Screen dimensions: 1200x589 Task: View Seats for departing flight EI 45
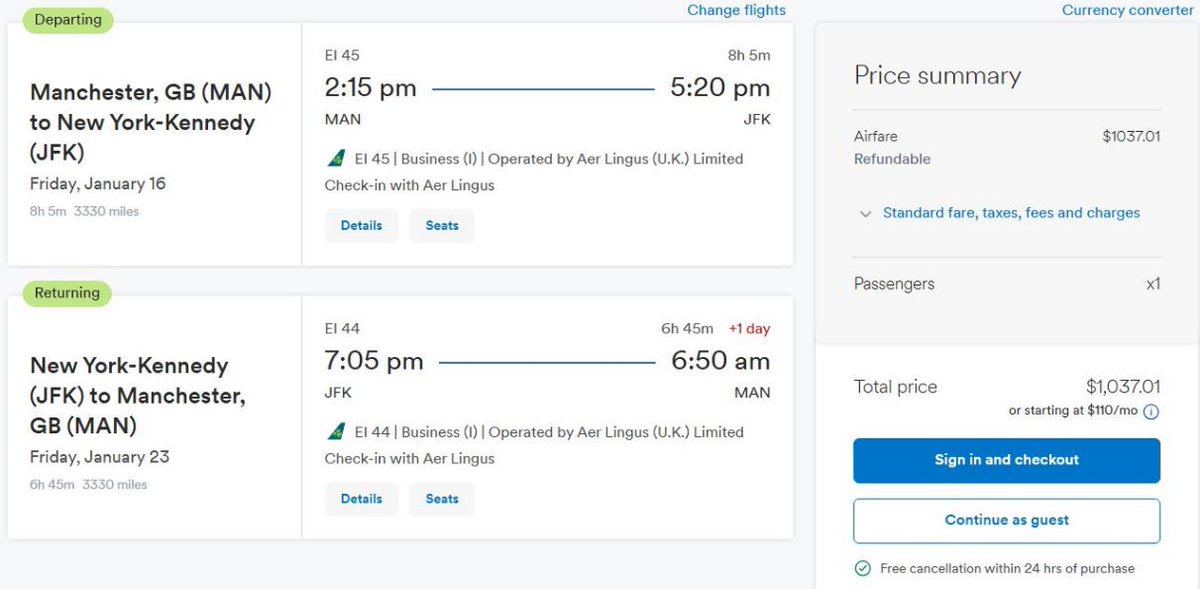pos(442,226)
